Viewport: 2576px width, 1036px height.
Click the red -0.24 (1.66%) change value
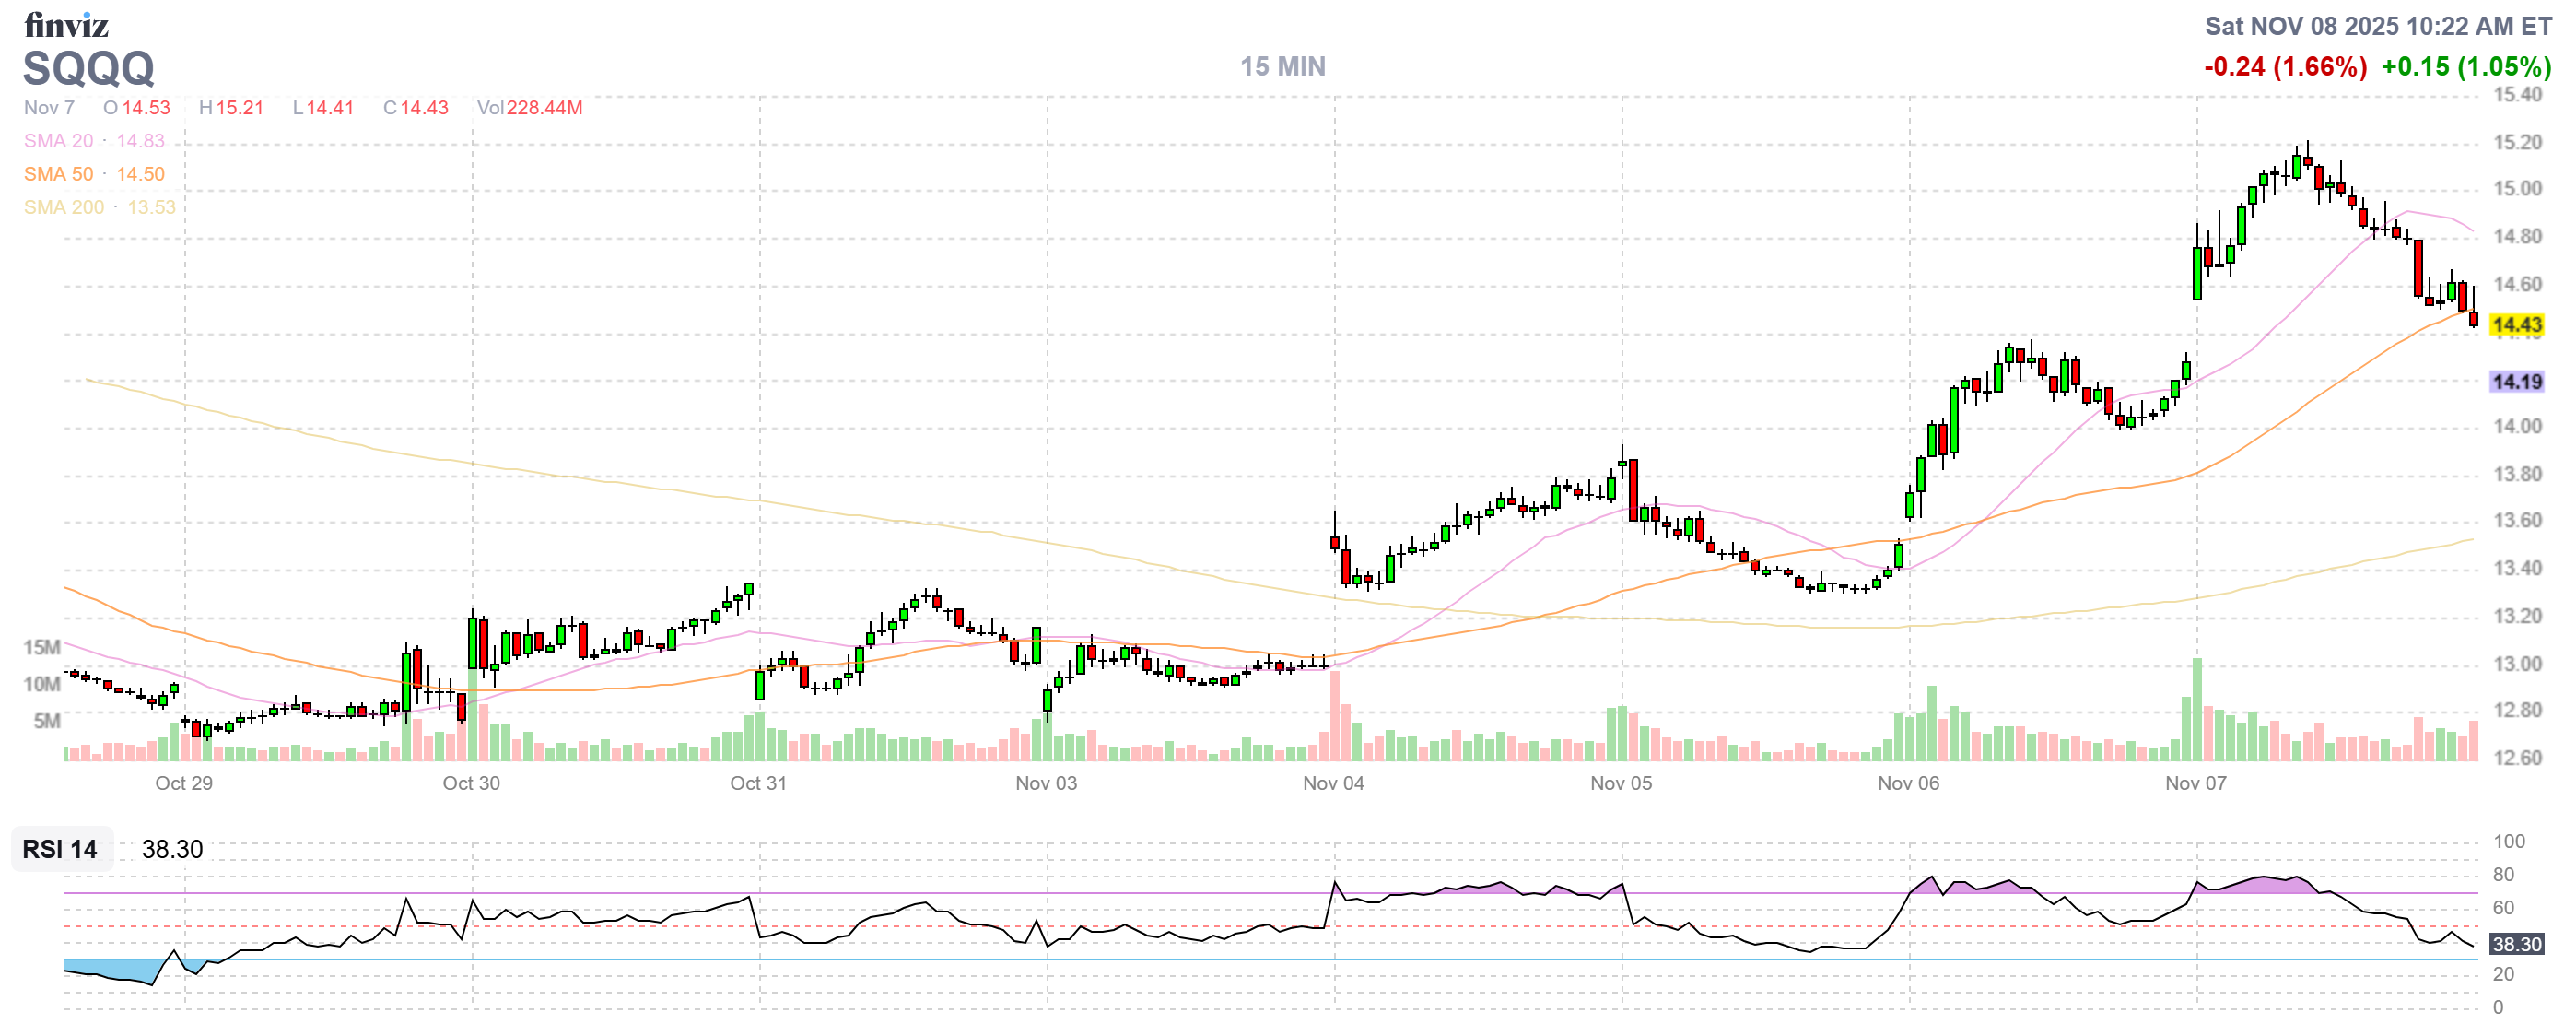pyautogui.click(x=2284, y=67)
